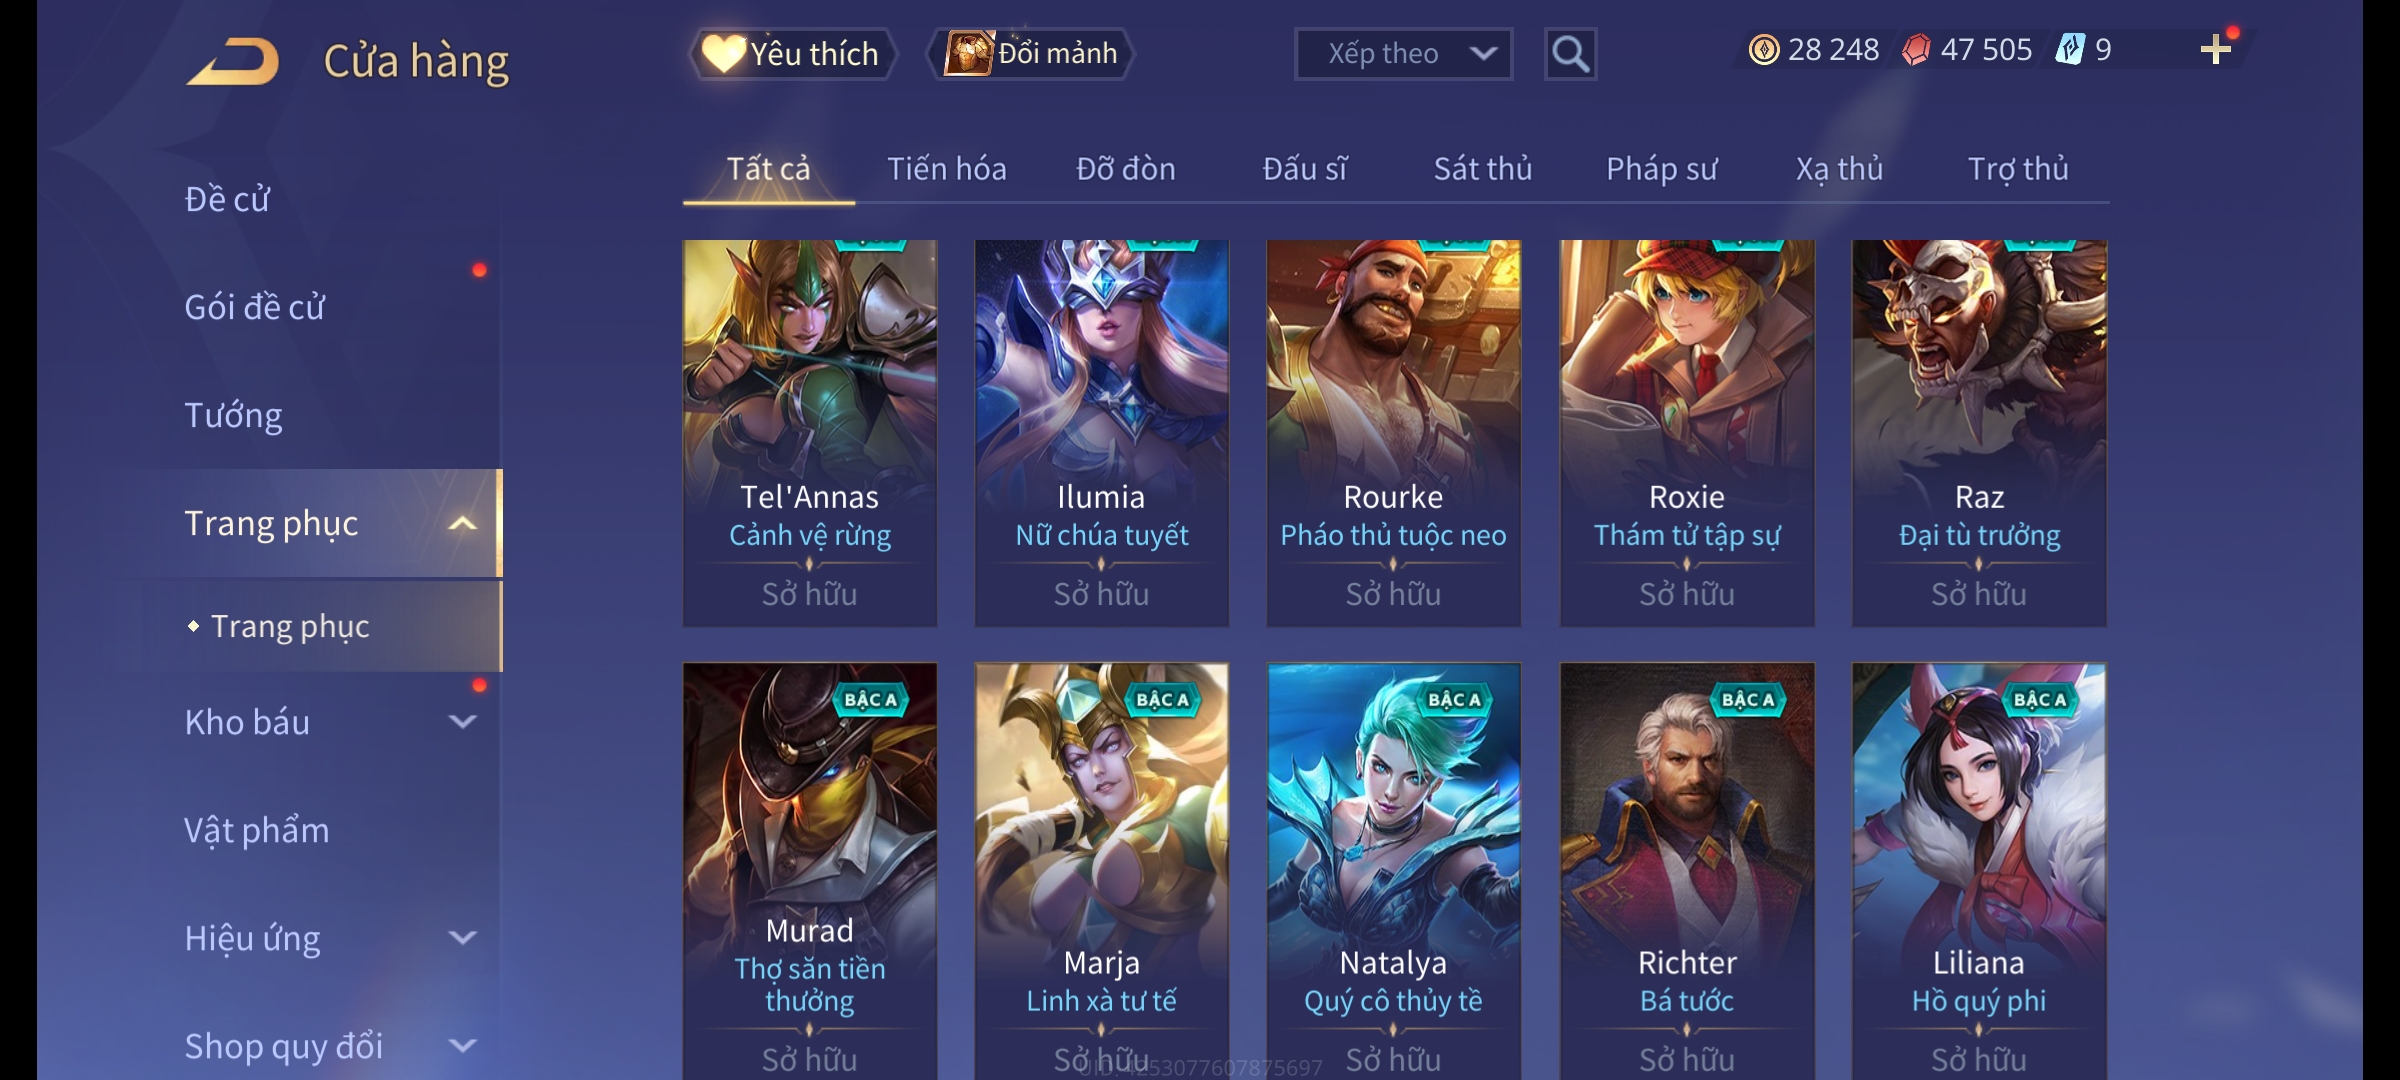Tap the plus icon to add currency
The height and width of the screenshot is (1080, 2400).
point(2216,50)
